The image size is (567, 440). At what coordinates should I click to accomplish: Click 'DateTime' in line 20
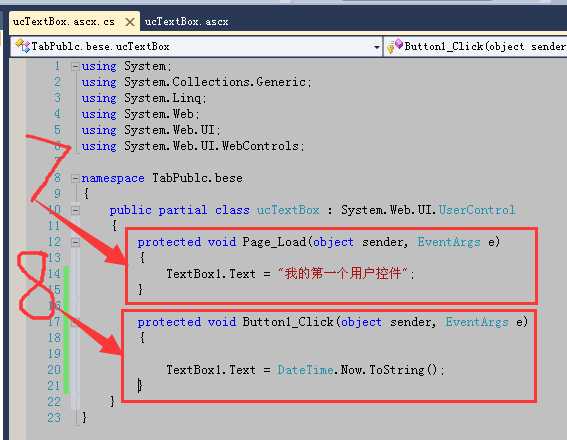[x=305, y=370]
